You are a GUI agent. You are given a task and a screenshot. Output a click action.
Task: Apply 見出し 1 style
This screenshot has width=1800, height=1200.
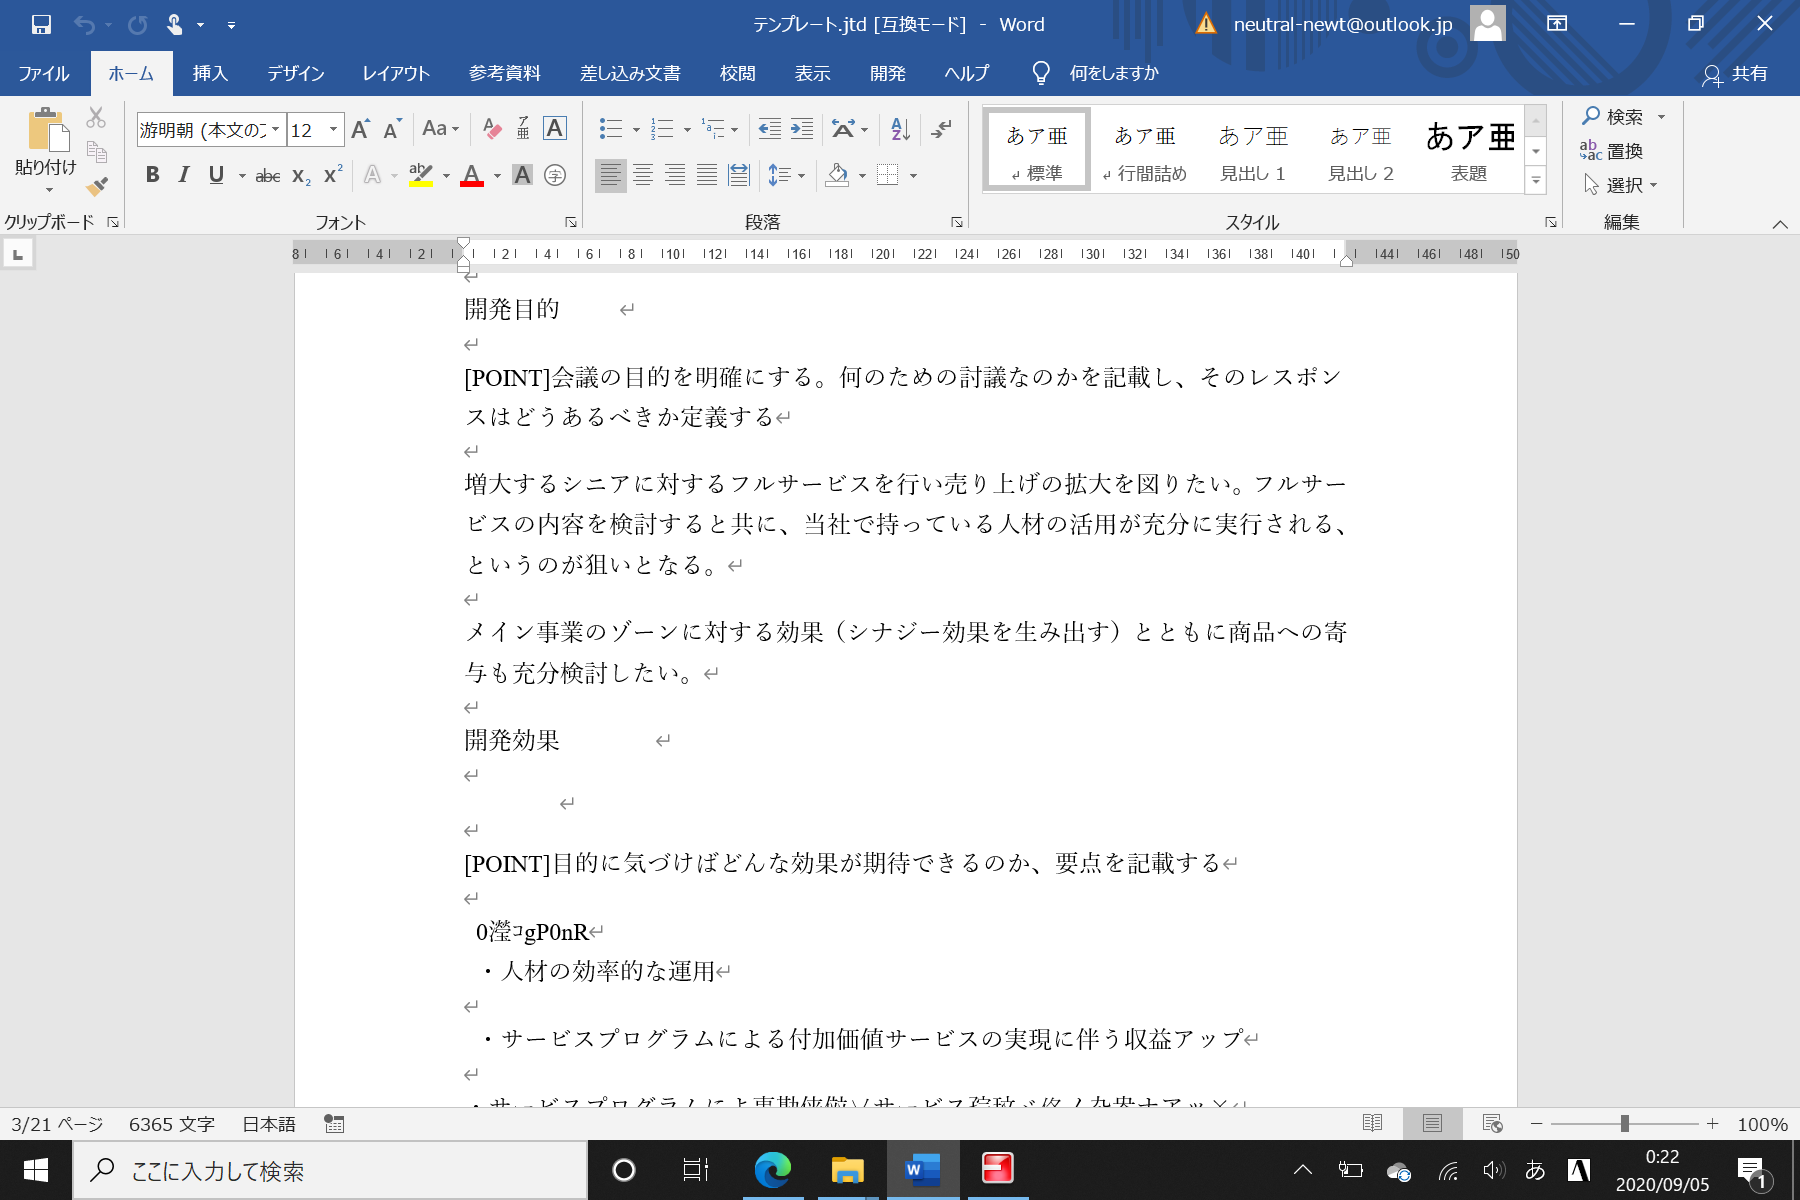[x=1253, y=150]
